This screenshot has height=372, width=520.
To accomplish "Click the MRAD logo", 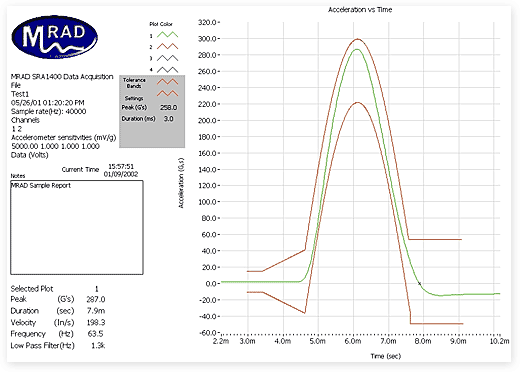I will click(55, 37).
